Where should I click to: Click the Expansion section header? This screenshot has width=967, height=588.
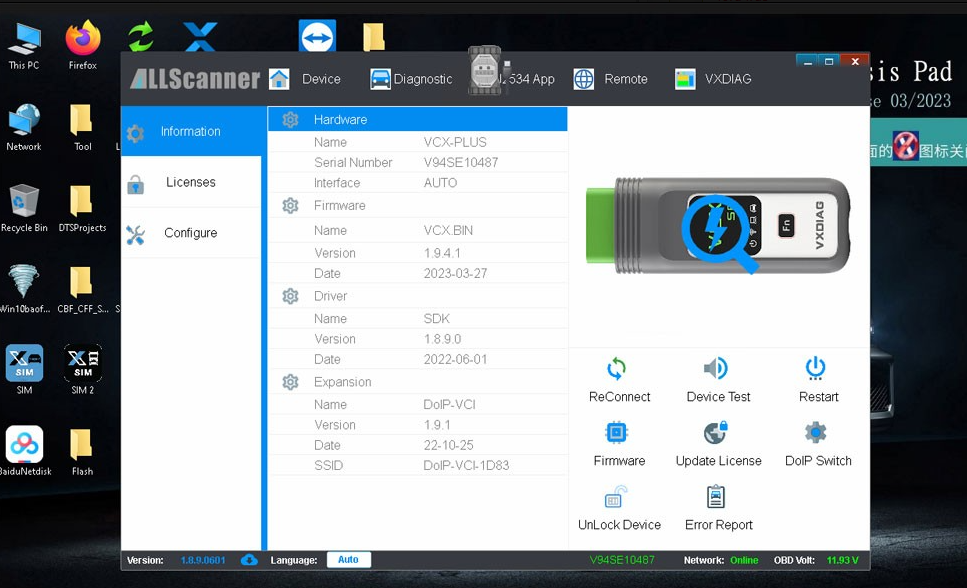coord(418,382)
